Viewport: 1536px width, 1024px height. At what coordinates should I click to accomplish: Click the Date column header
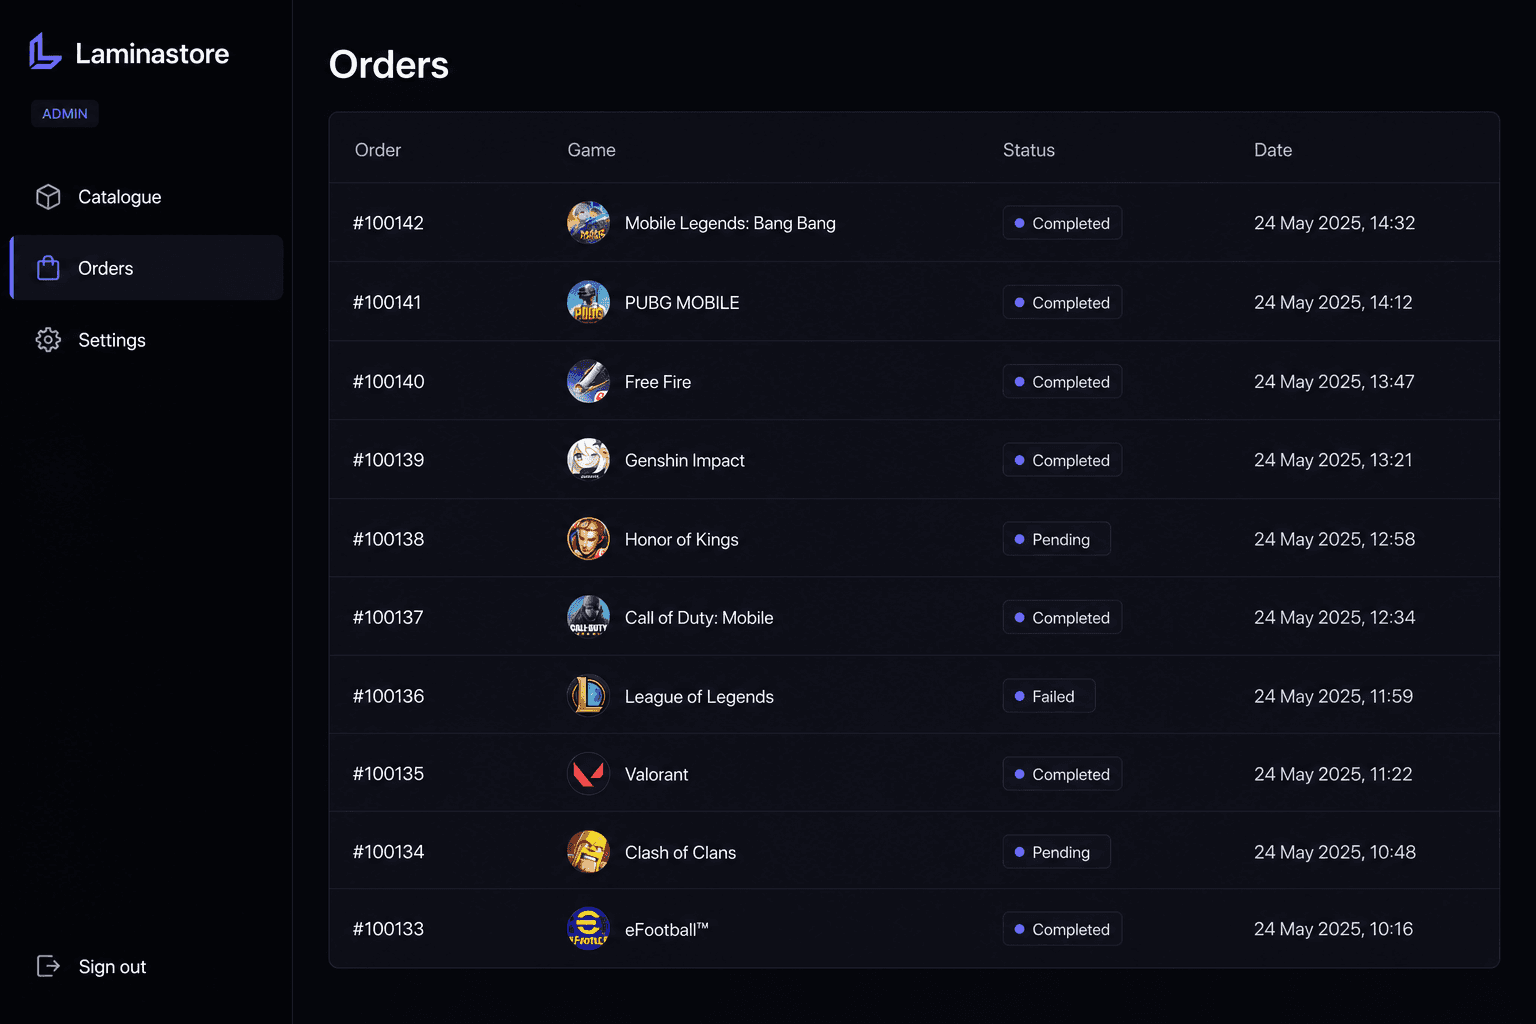[x=1273, y=150]
